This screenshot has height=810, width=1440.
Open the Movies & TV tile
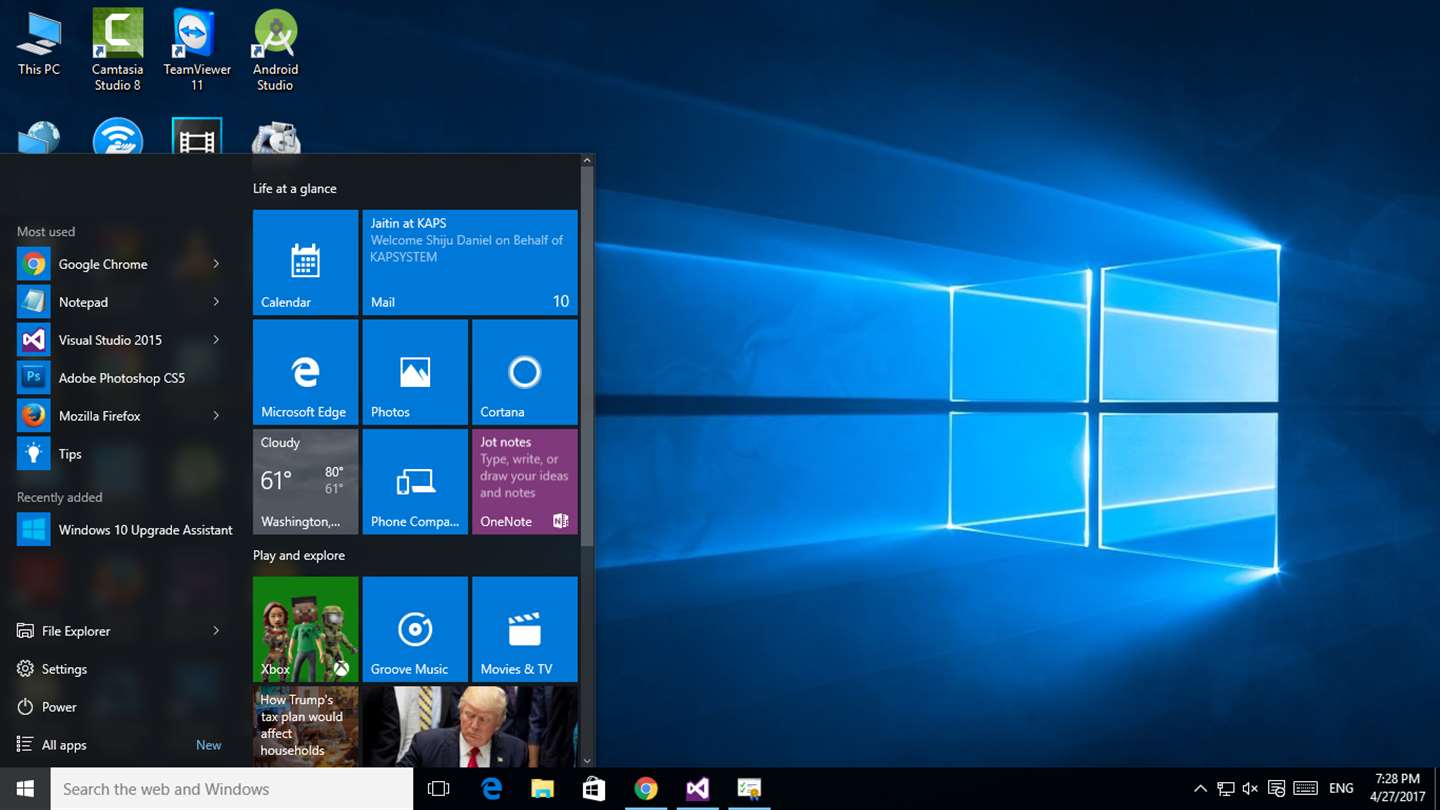(x=525, y=629)
